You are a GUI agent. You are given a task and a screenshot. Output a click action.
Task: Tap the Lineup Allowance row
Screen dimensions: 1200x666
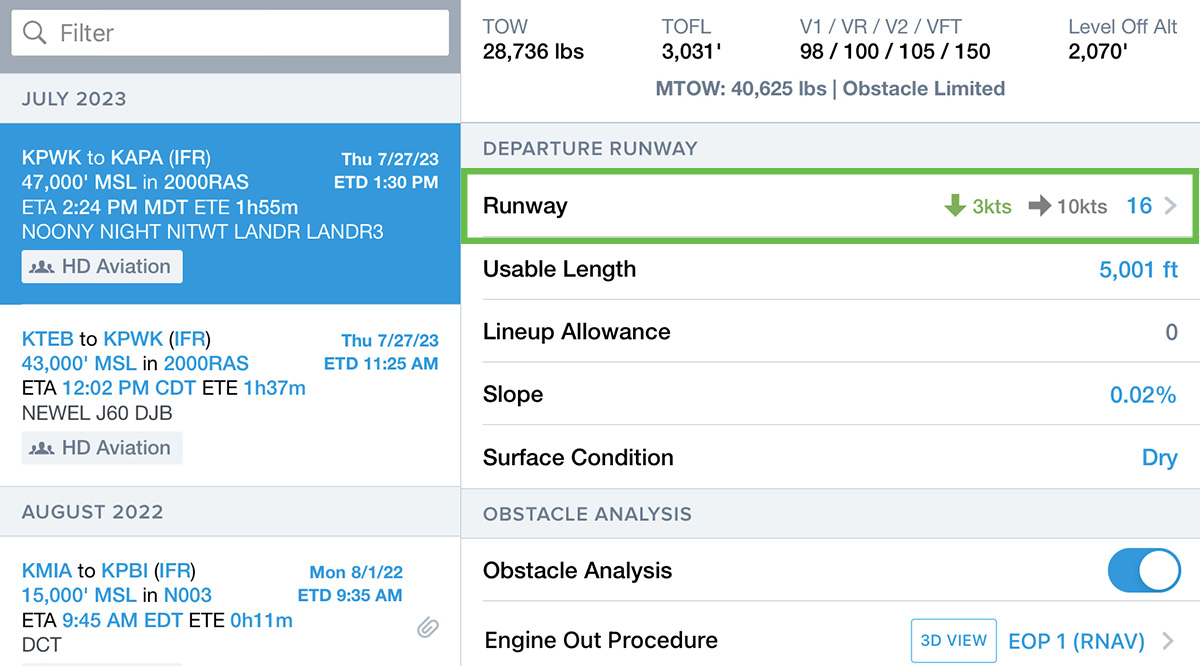(x=830, y=332)
